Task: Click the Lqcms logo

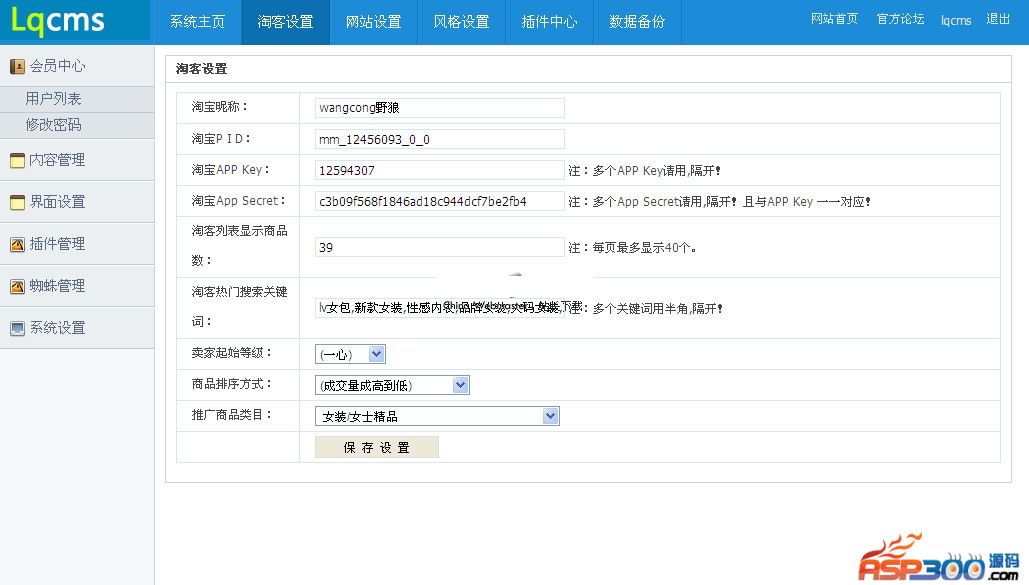Action: (58, 21)
